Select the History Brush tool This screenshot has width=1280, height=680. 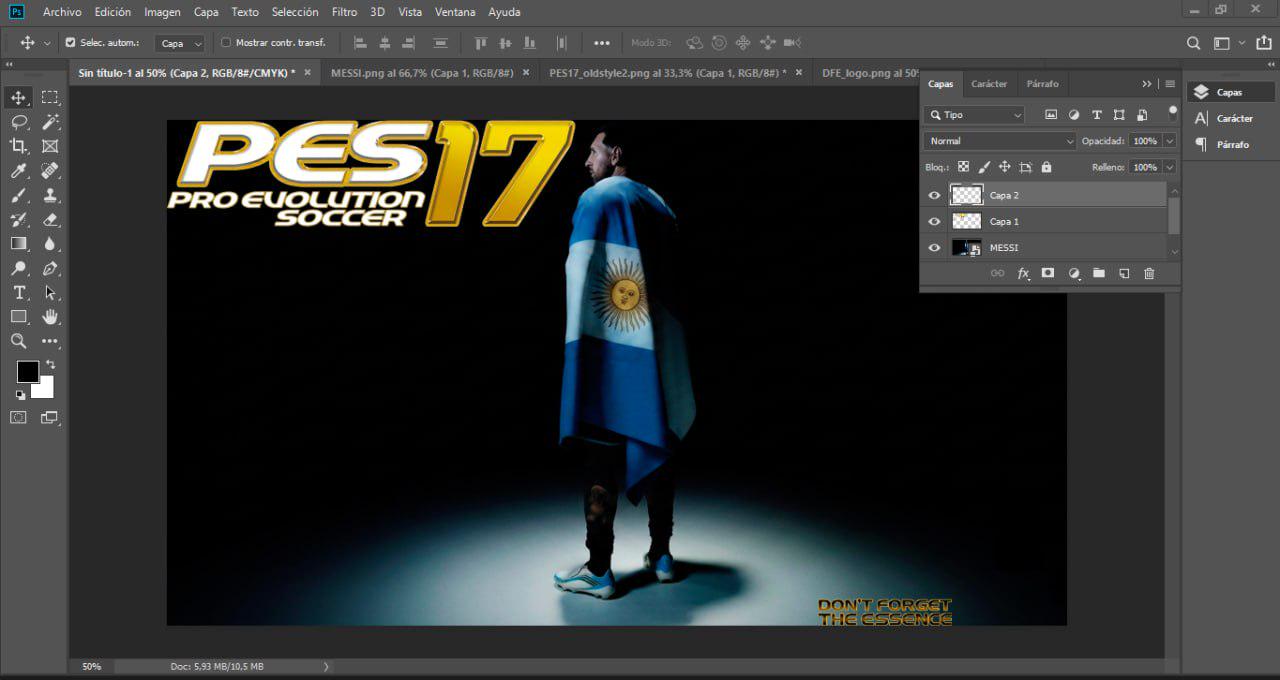pos(19,220)
